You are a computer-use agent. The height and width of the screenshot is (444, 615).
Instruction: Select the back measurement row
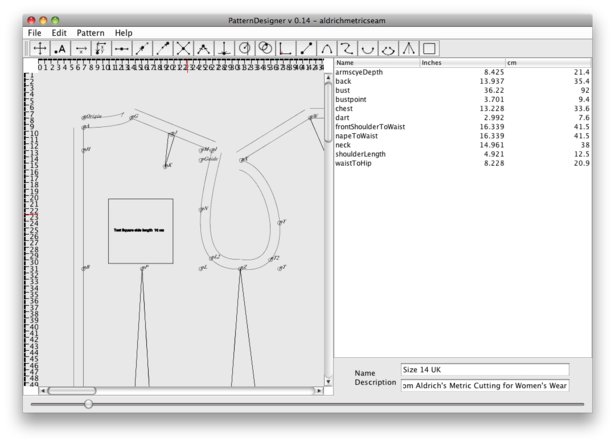point(462,81)
